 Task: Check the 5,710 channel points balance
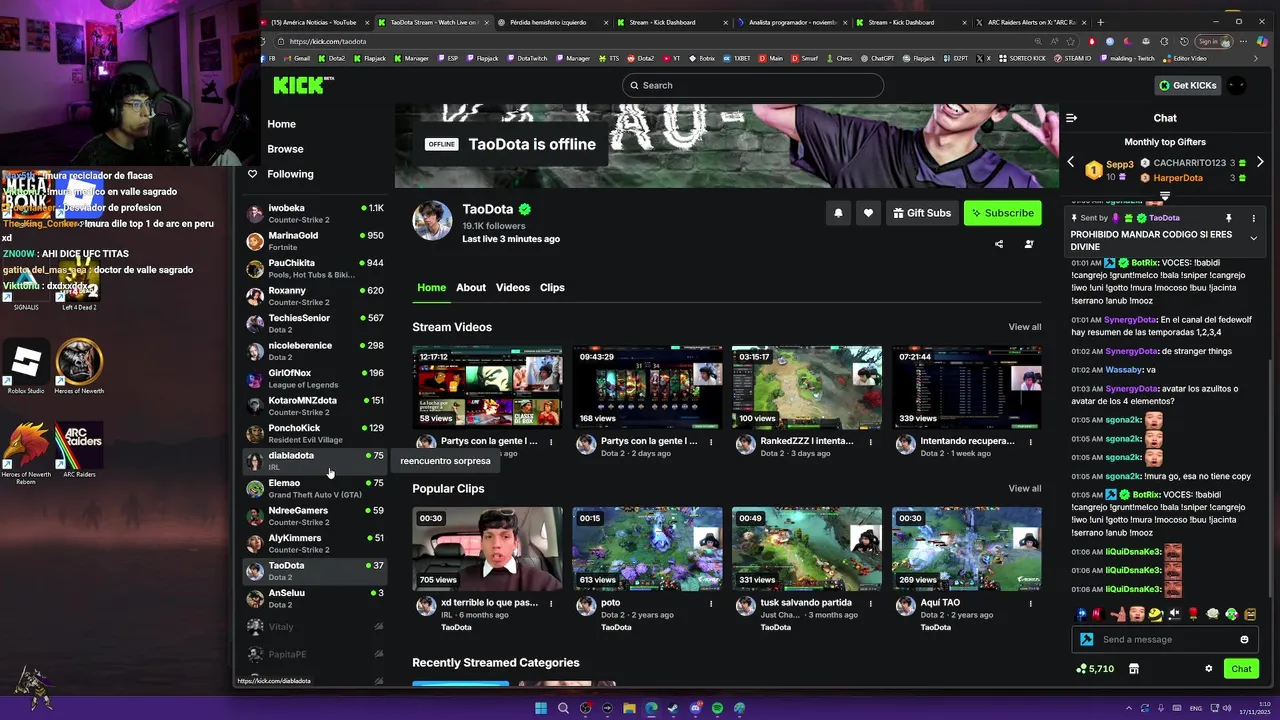pos(1095,669)
